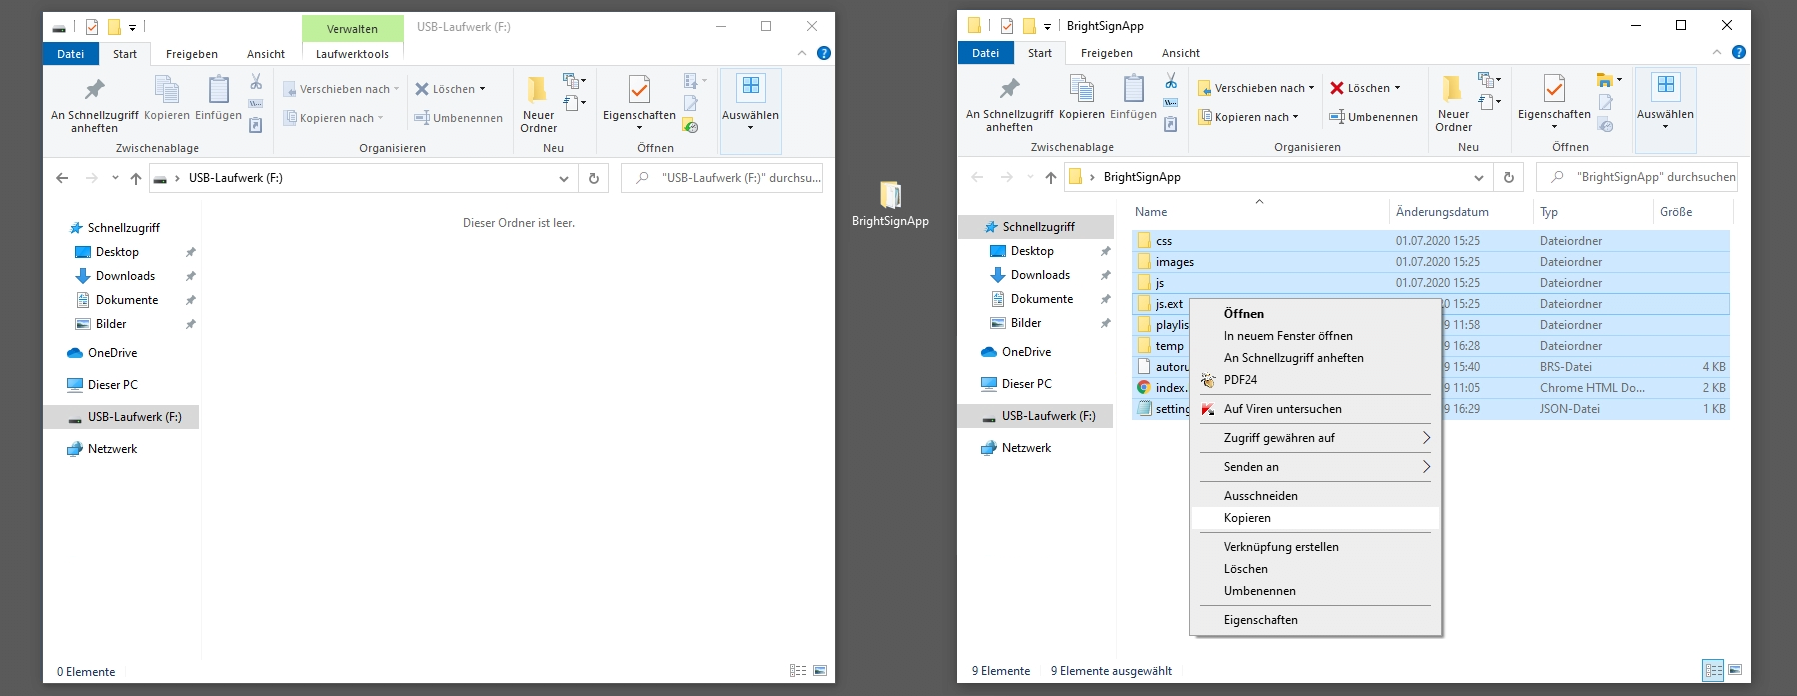The height and width of the screenshot is (696, 1797).
Task: Click the BrightSignApp search field
Action: [1650, 177]
